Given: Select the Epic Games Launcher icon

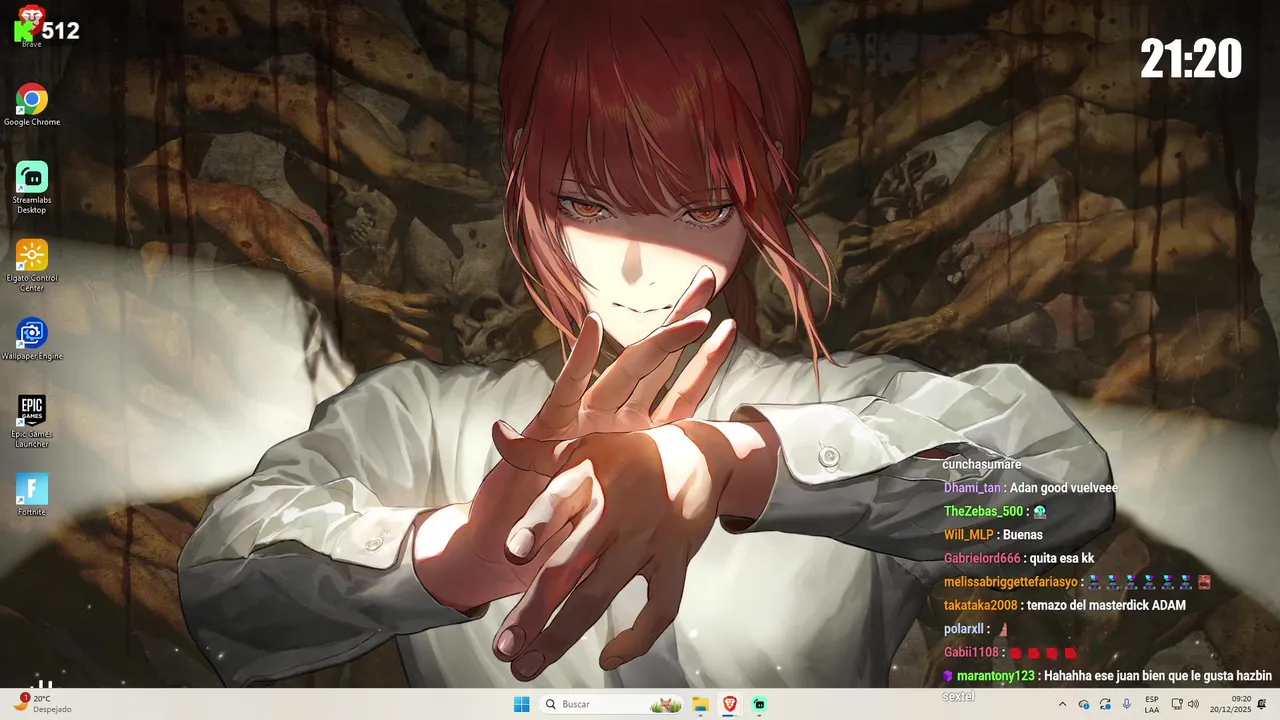Looking at the screenshot, I should tap(32, 422).
